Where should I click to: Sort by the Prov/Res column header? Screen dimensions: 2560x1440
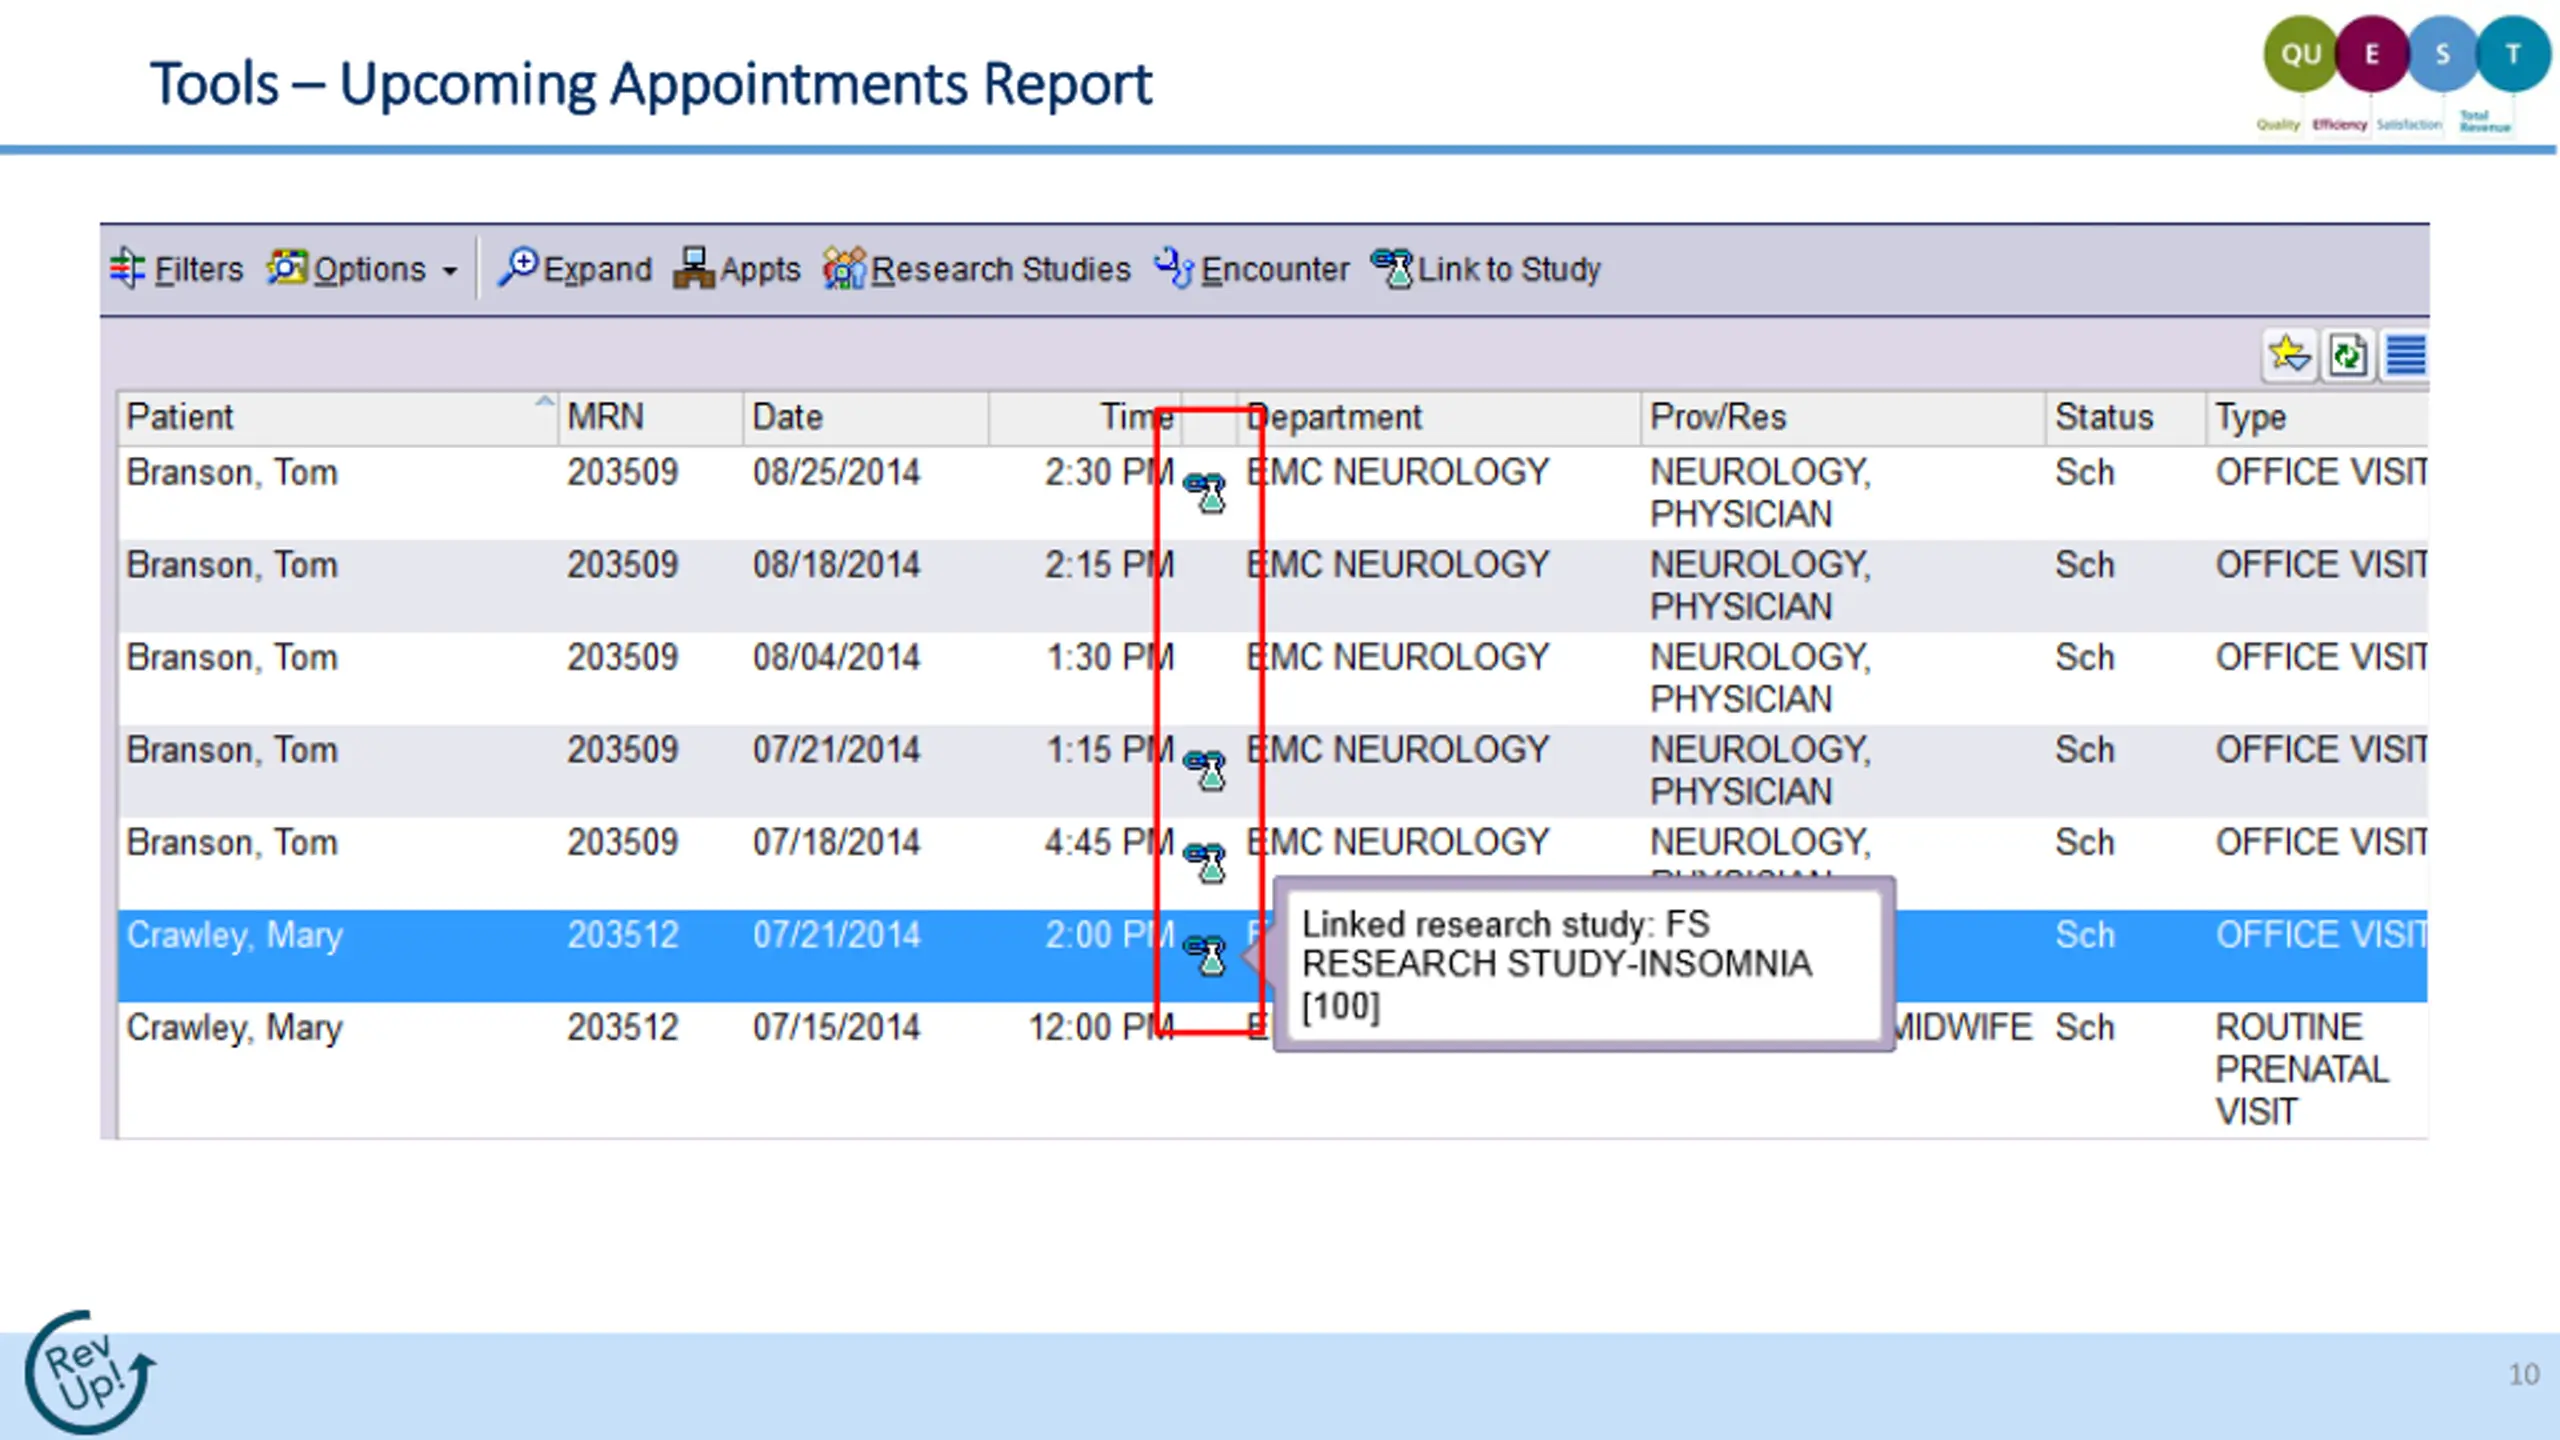pyautogui.click(x=1843, y=417)
